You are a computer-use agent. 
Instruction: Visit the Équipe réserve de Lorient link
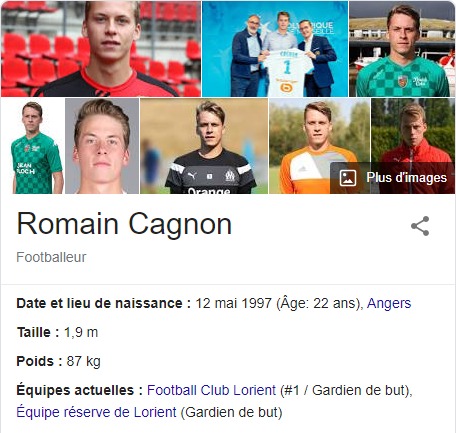click(96, 412)
